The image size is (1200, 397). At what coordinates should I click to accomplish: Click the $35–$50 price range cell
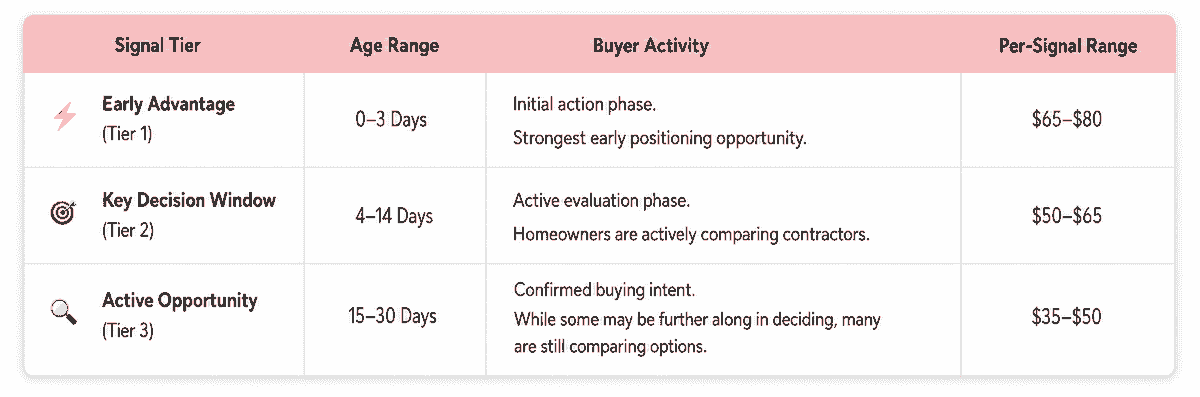point(1067,317)
